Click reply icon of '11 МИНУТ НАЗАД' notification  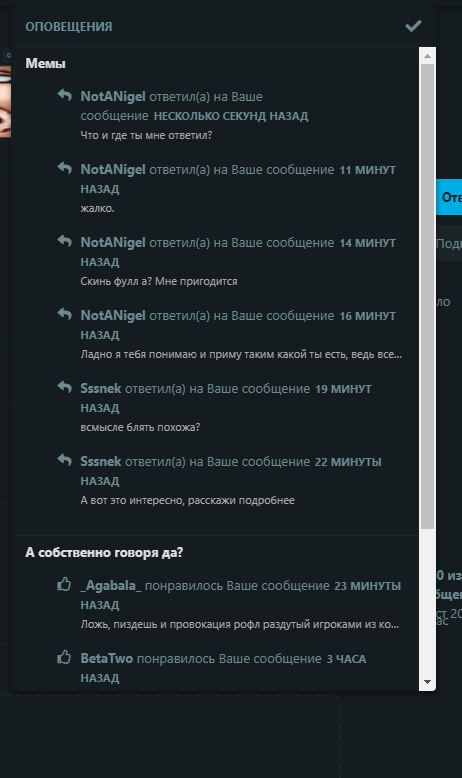coord(65,168)
